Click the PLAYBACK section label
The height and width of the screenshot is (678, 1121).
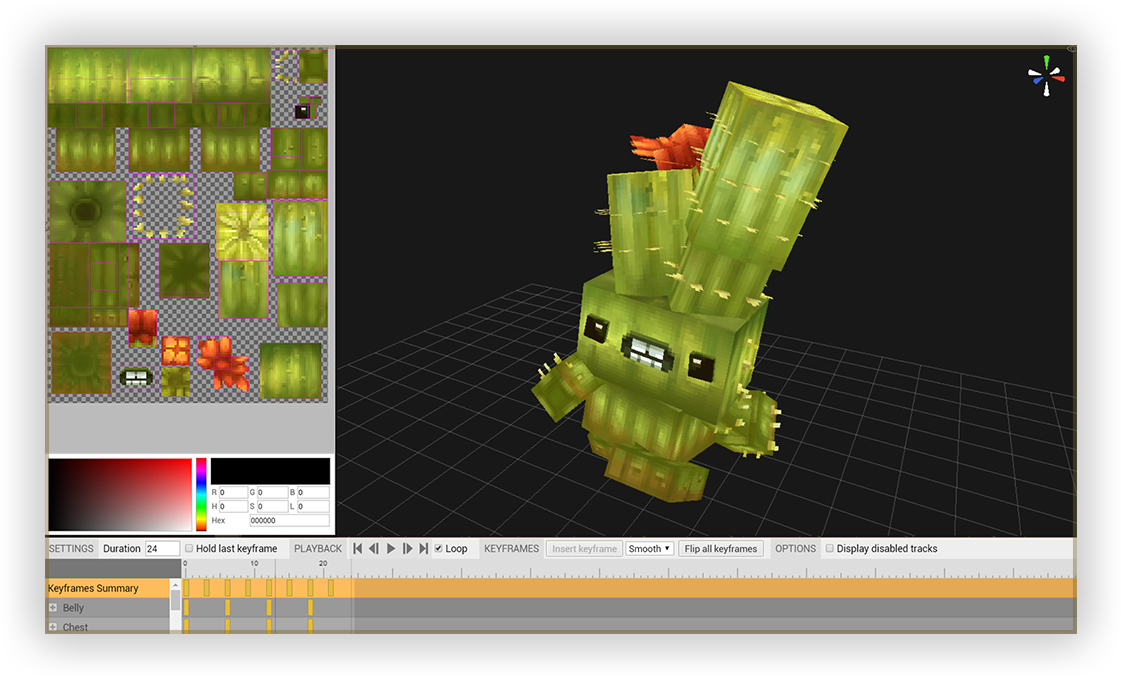(317, 549)
